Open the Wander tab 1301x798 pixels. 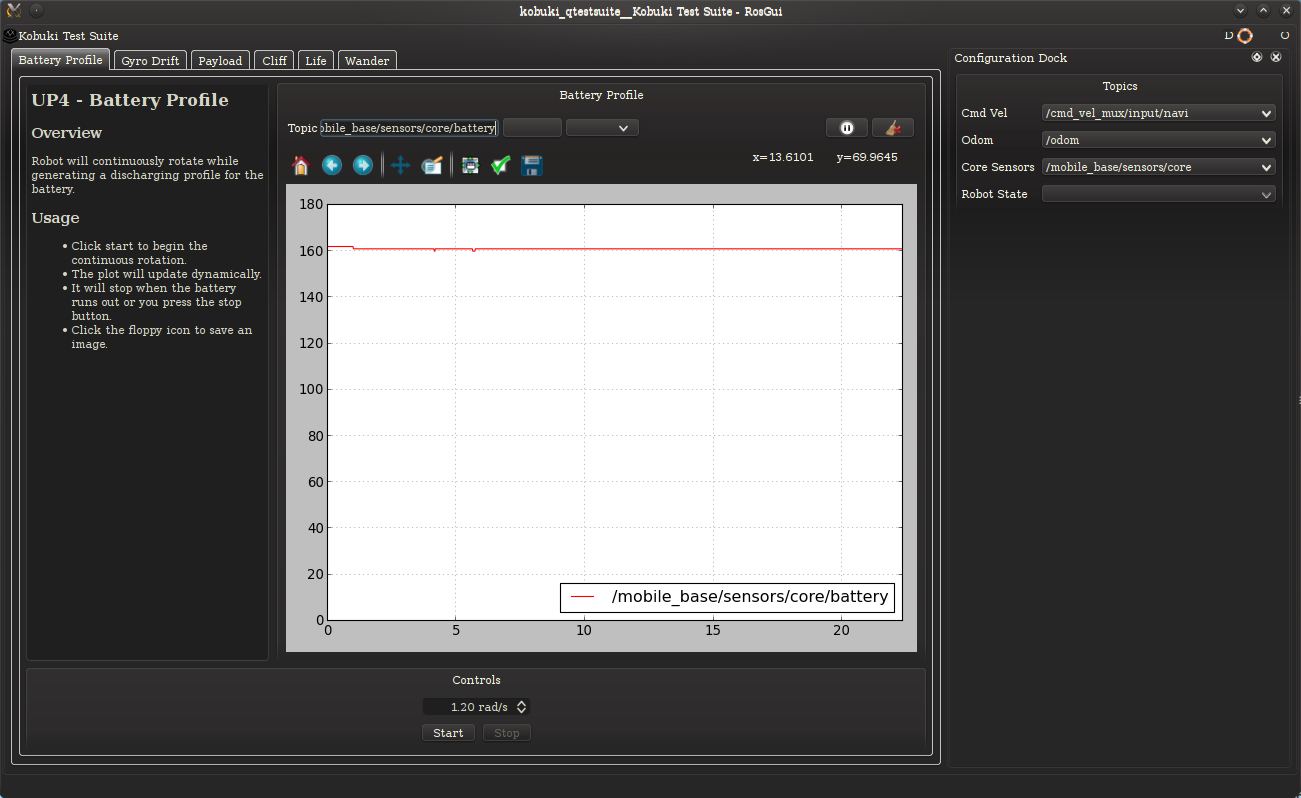367,61
